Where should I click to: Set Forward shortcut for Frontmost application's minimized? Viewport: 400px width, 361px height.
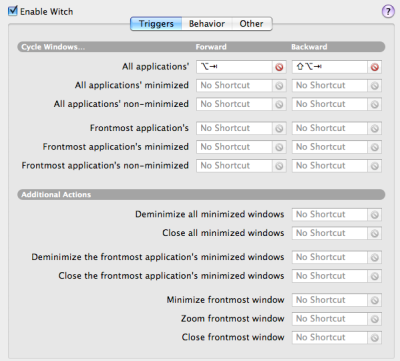[234, 147]
